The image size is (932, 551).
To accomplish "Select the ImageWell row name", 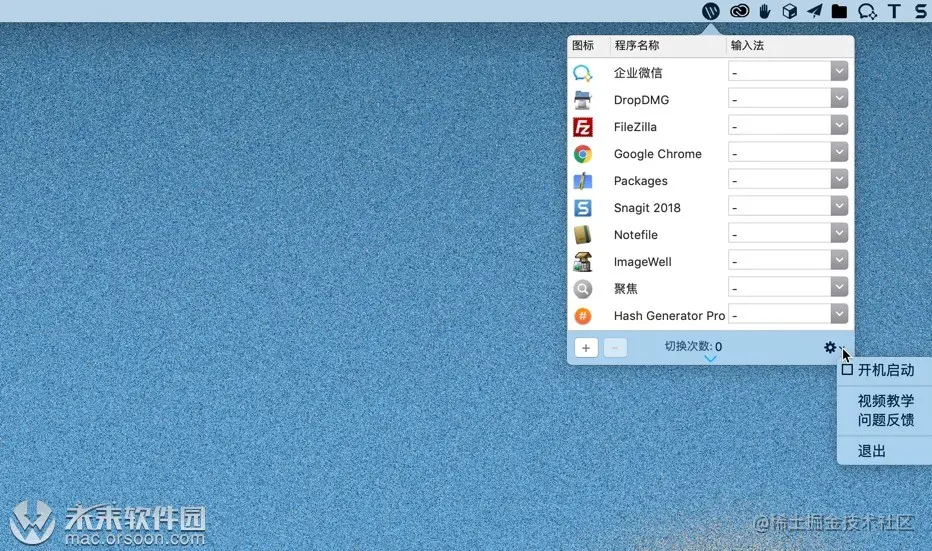I will tap(643, 262).
